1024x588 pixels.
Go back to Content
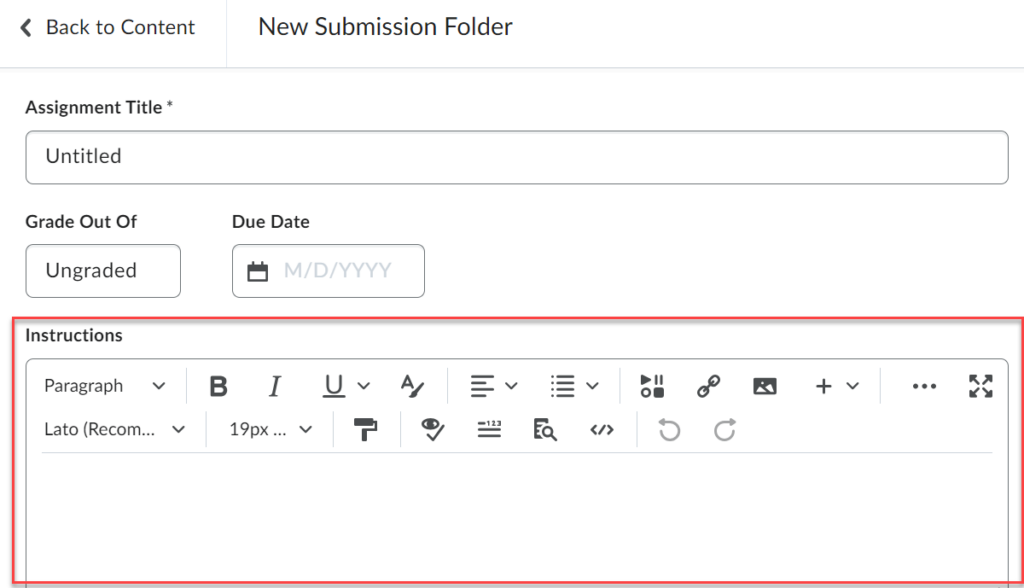click(105, 27)
